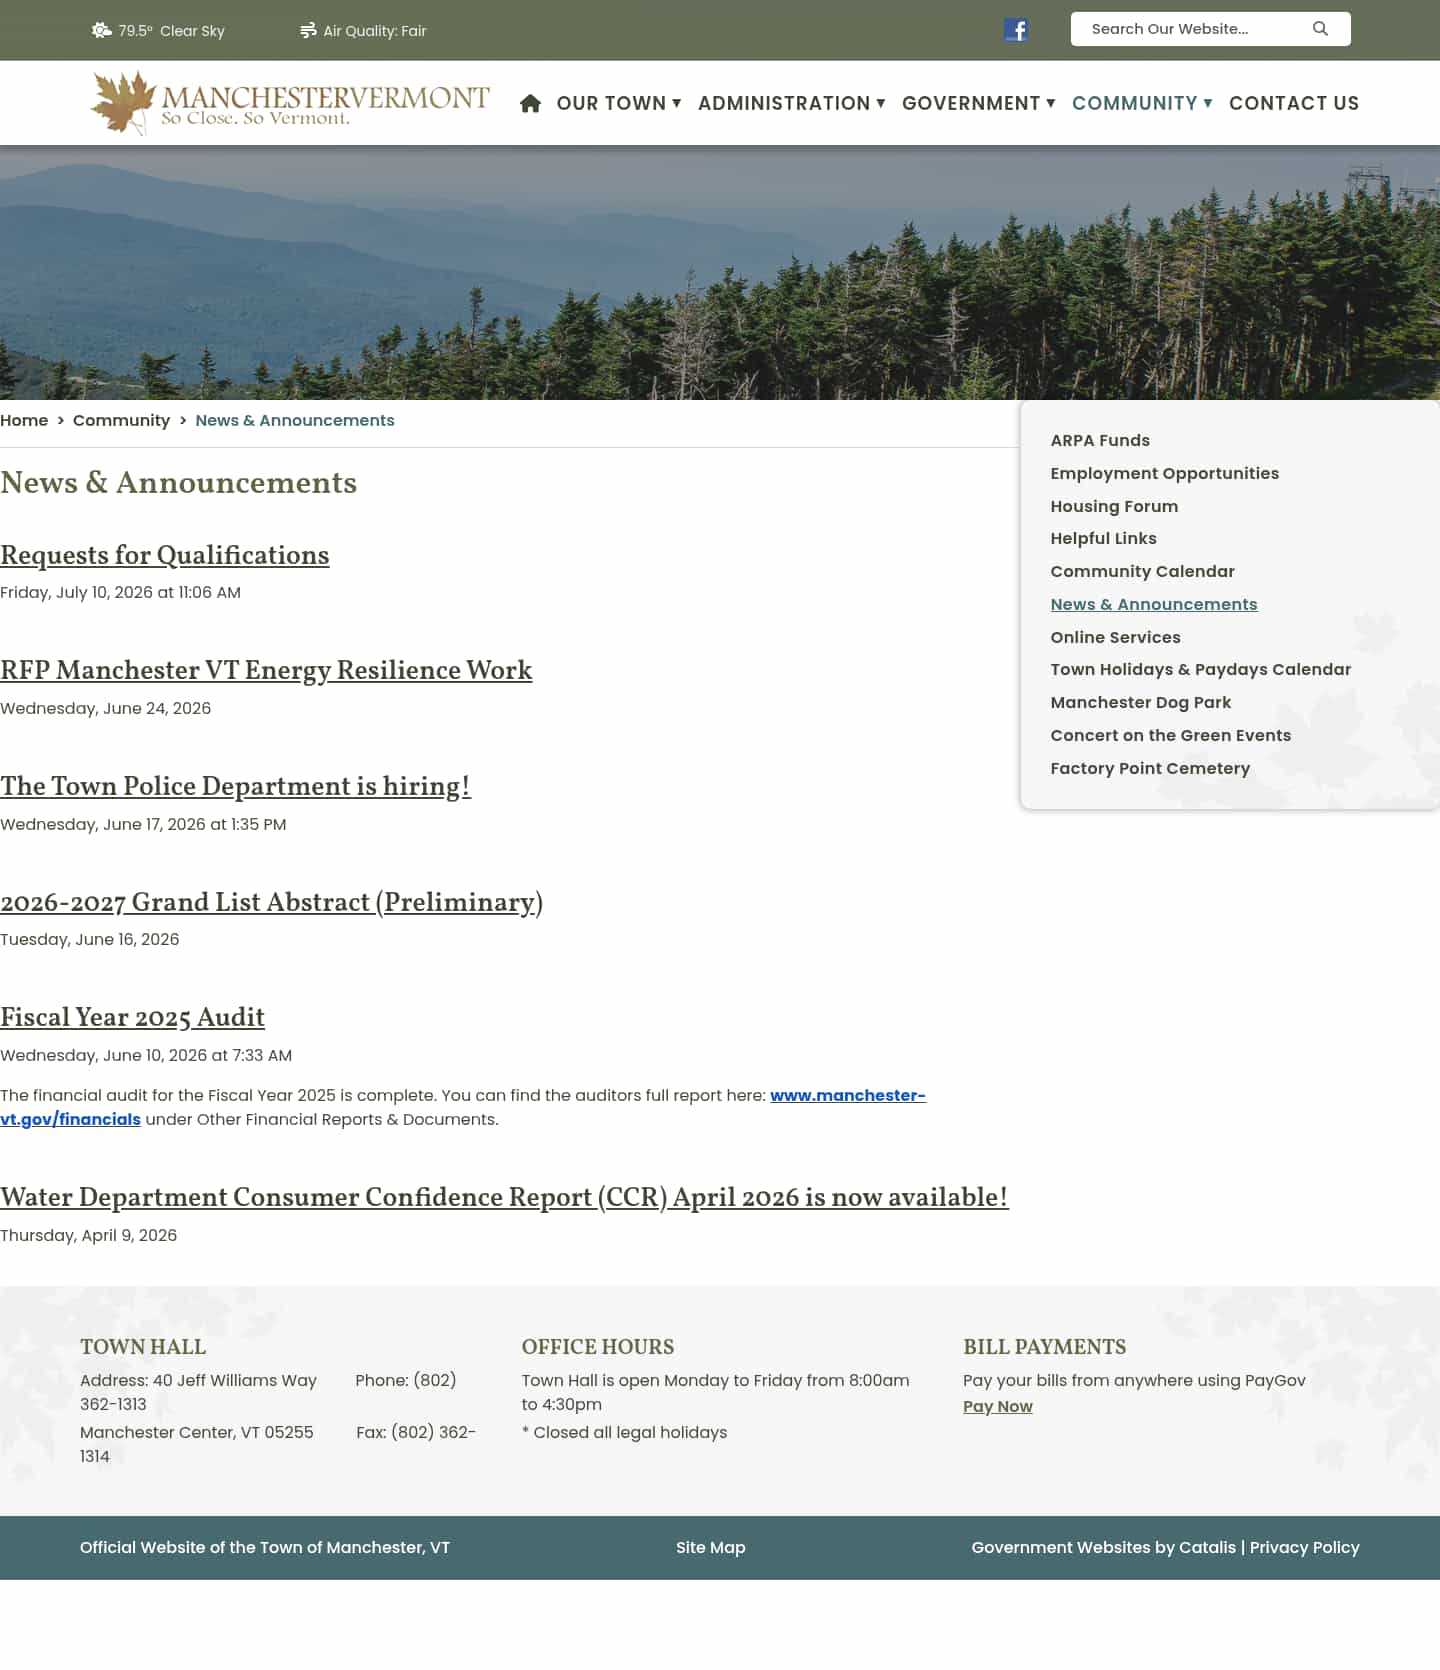The width and height of the screenshot is (1440, 1670).
Task: Open The Town Police Department is hiring post
Action: tap(235, 786)
